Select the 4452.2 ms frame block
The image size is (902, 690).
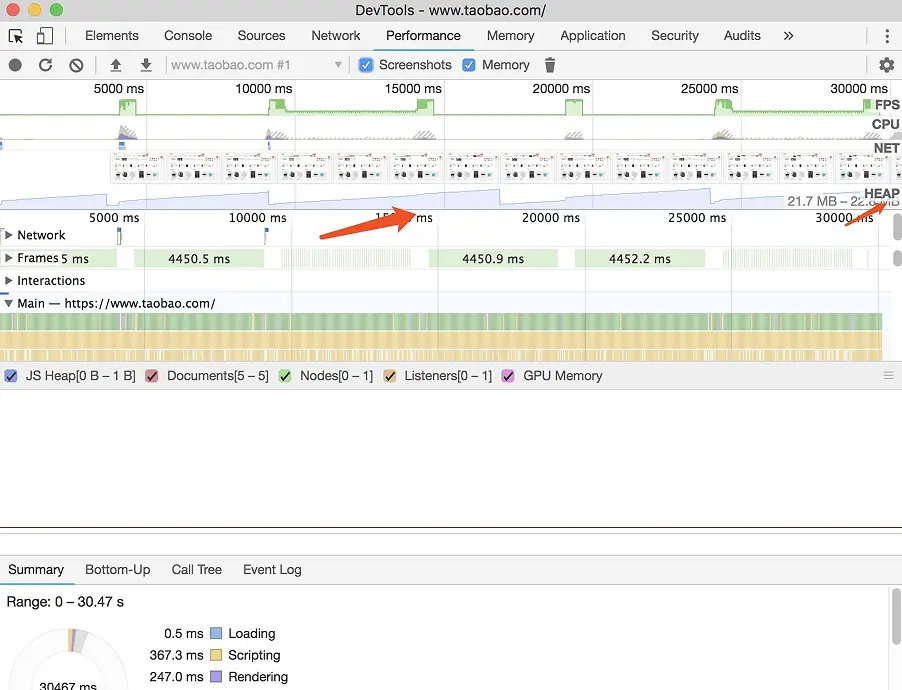(640, 259)
